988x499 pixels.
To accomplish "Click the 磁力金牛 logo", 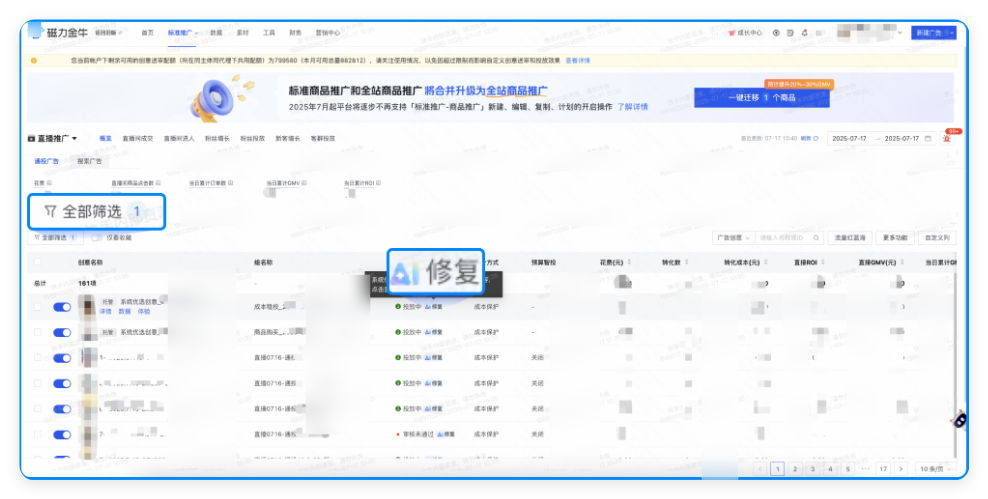I will [x=58, y=32].
